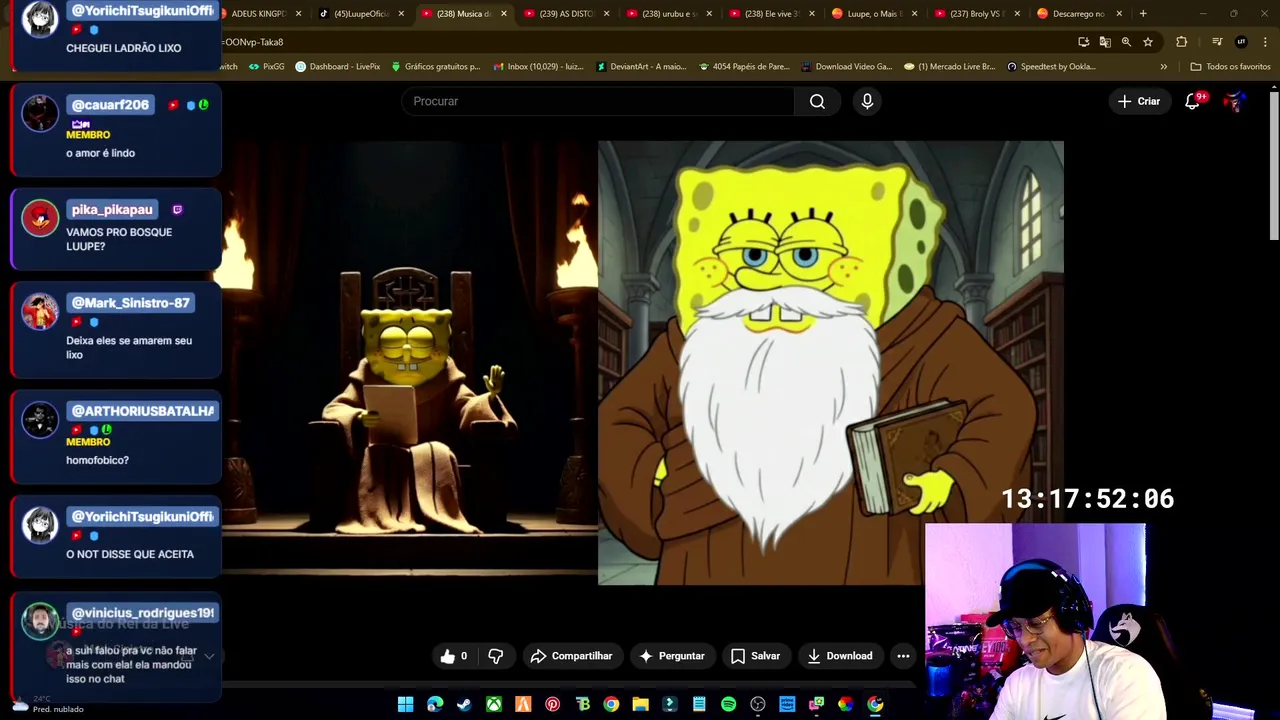Close the Musica YouTube tab
1280x720 pixels.
[503, 14]
